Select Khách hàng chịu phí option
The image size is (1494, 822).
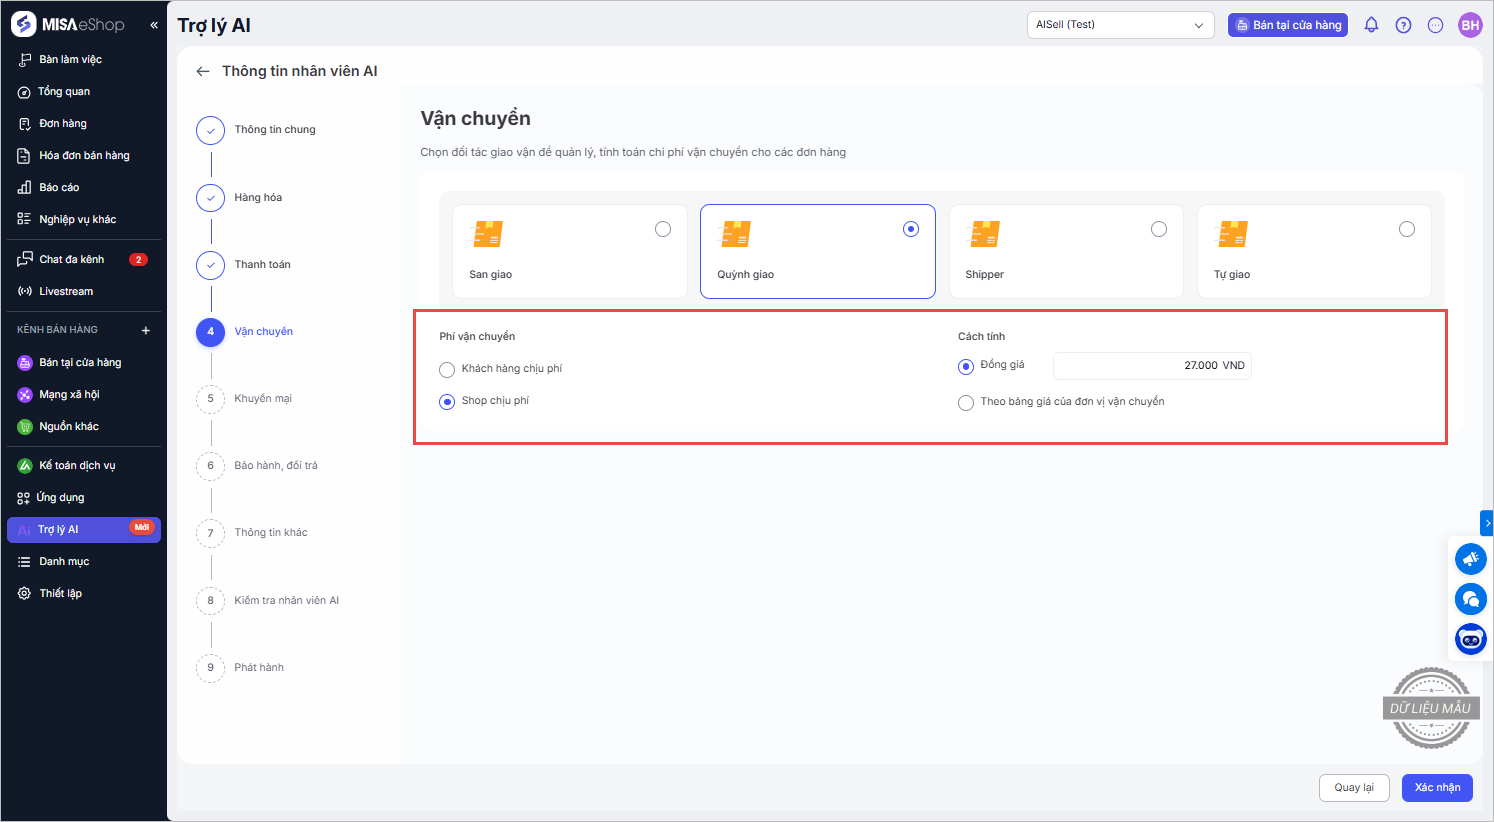click(447, 370)
